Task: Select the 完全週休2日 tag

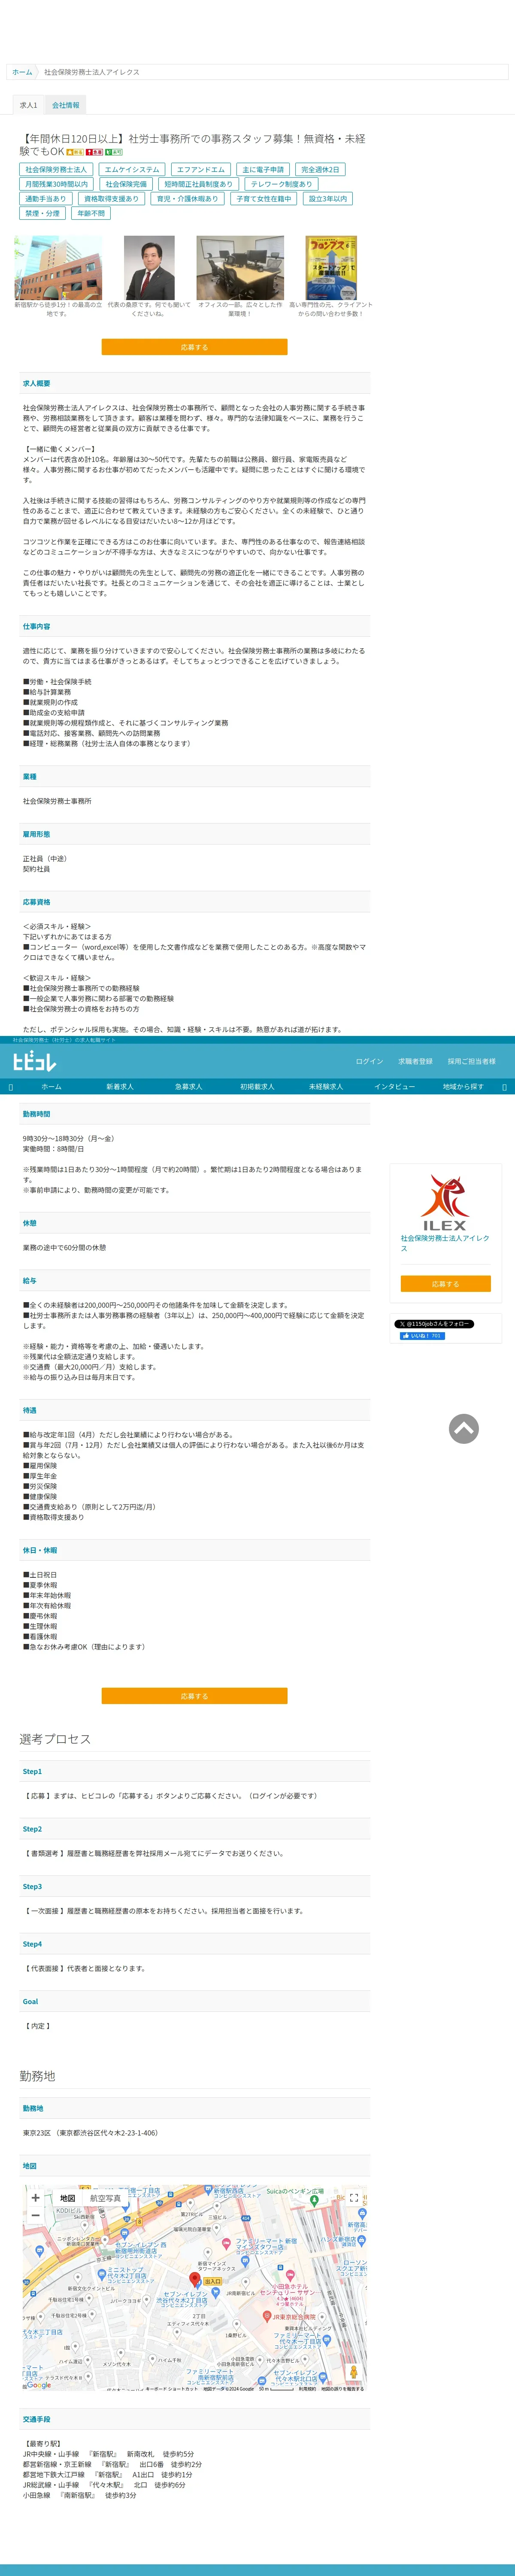Action: 321,170
